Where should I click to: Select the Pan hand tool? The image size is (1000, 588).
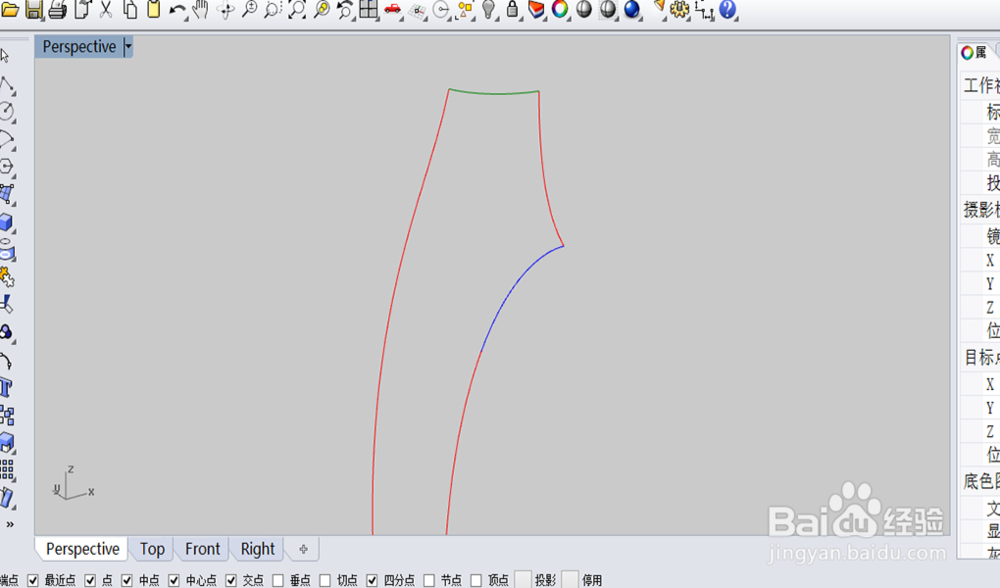point(200,10)
